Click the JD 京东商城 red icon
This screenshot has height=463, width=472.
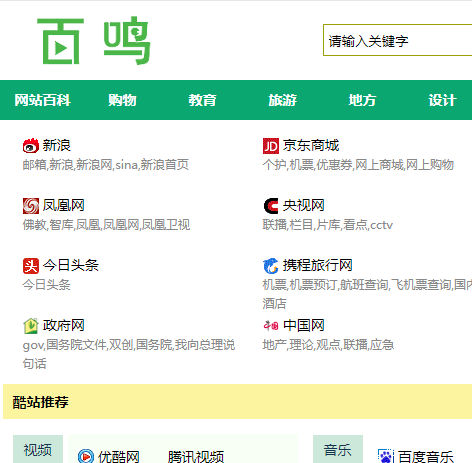click(271, 146)
